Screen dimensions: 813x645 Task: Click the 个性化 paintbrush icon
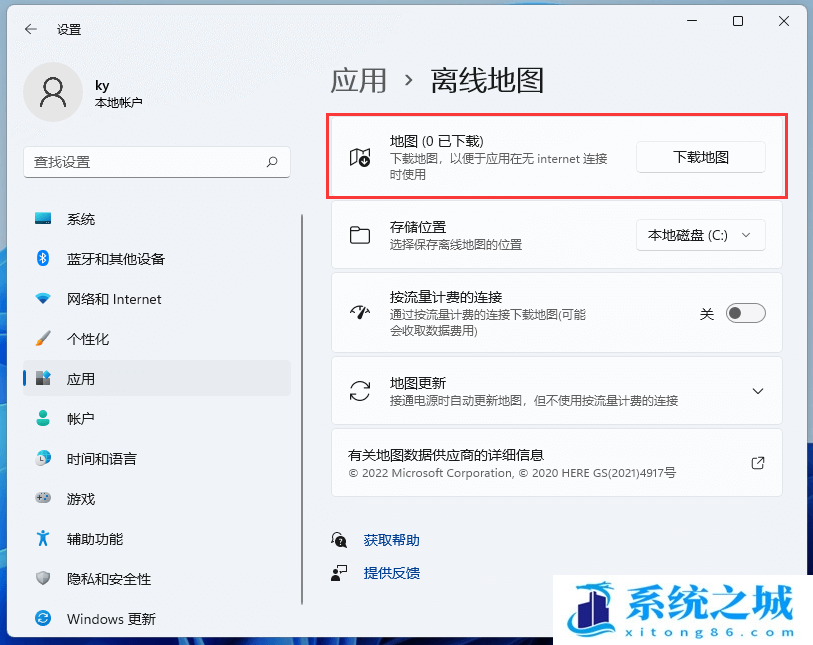coord(43,339)
